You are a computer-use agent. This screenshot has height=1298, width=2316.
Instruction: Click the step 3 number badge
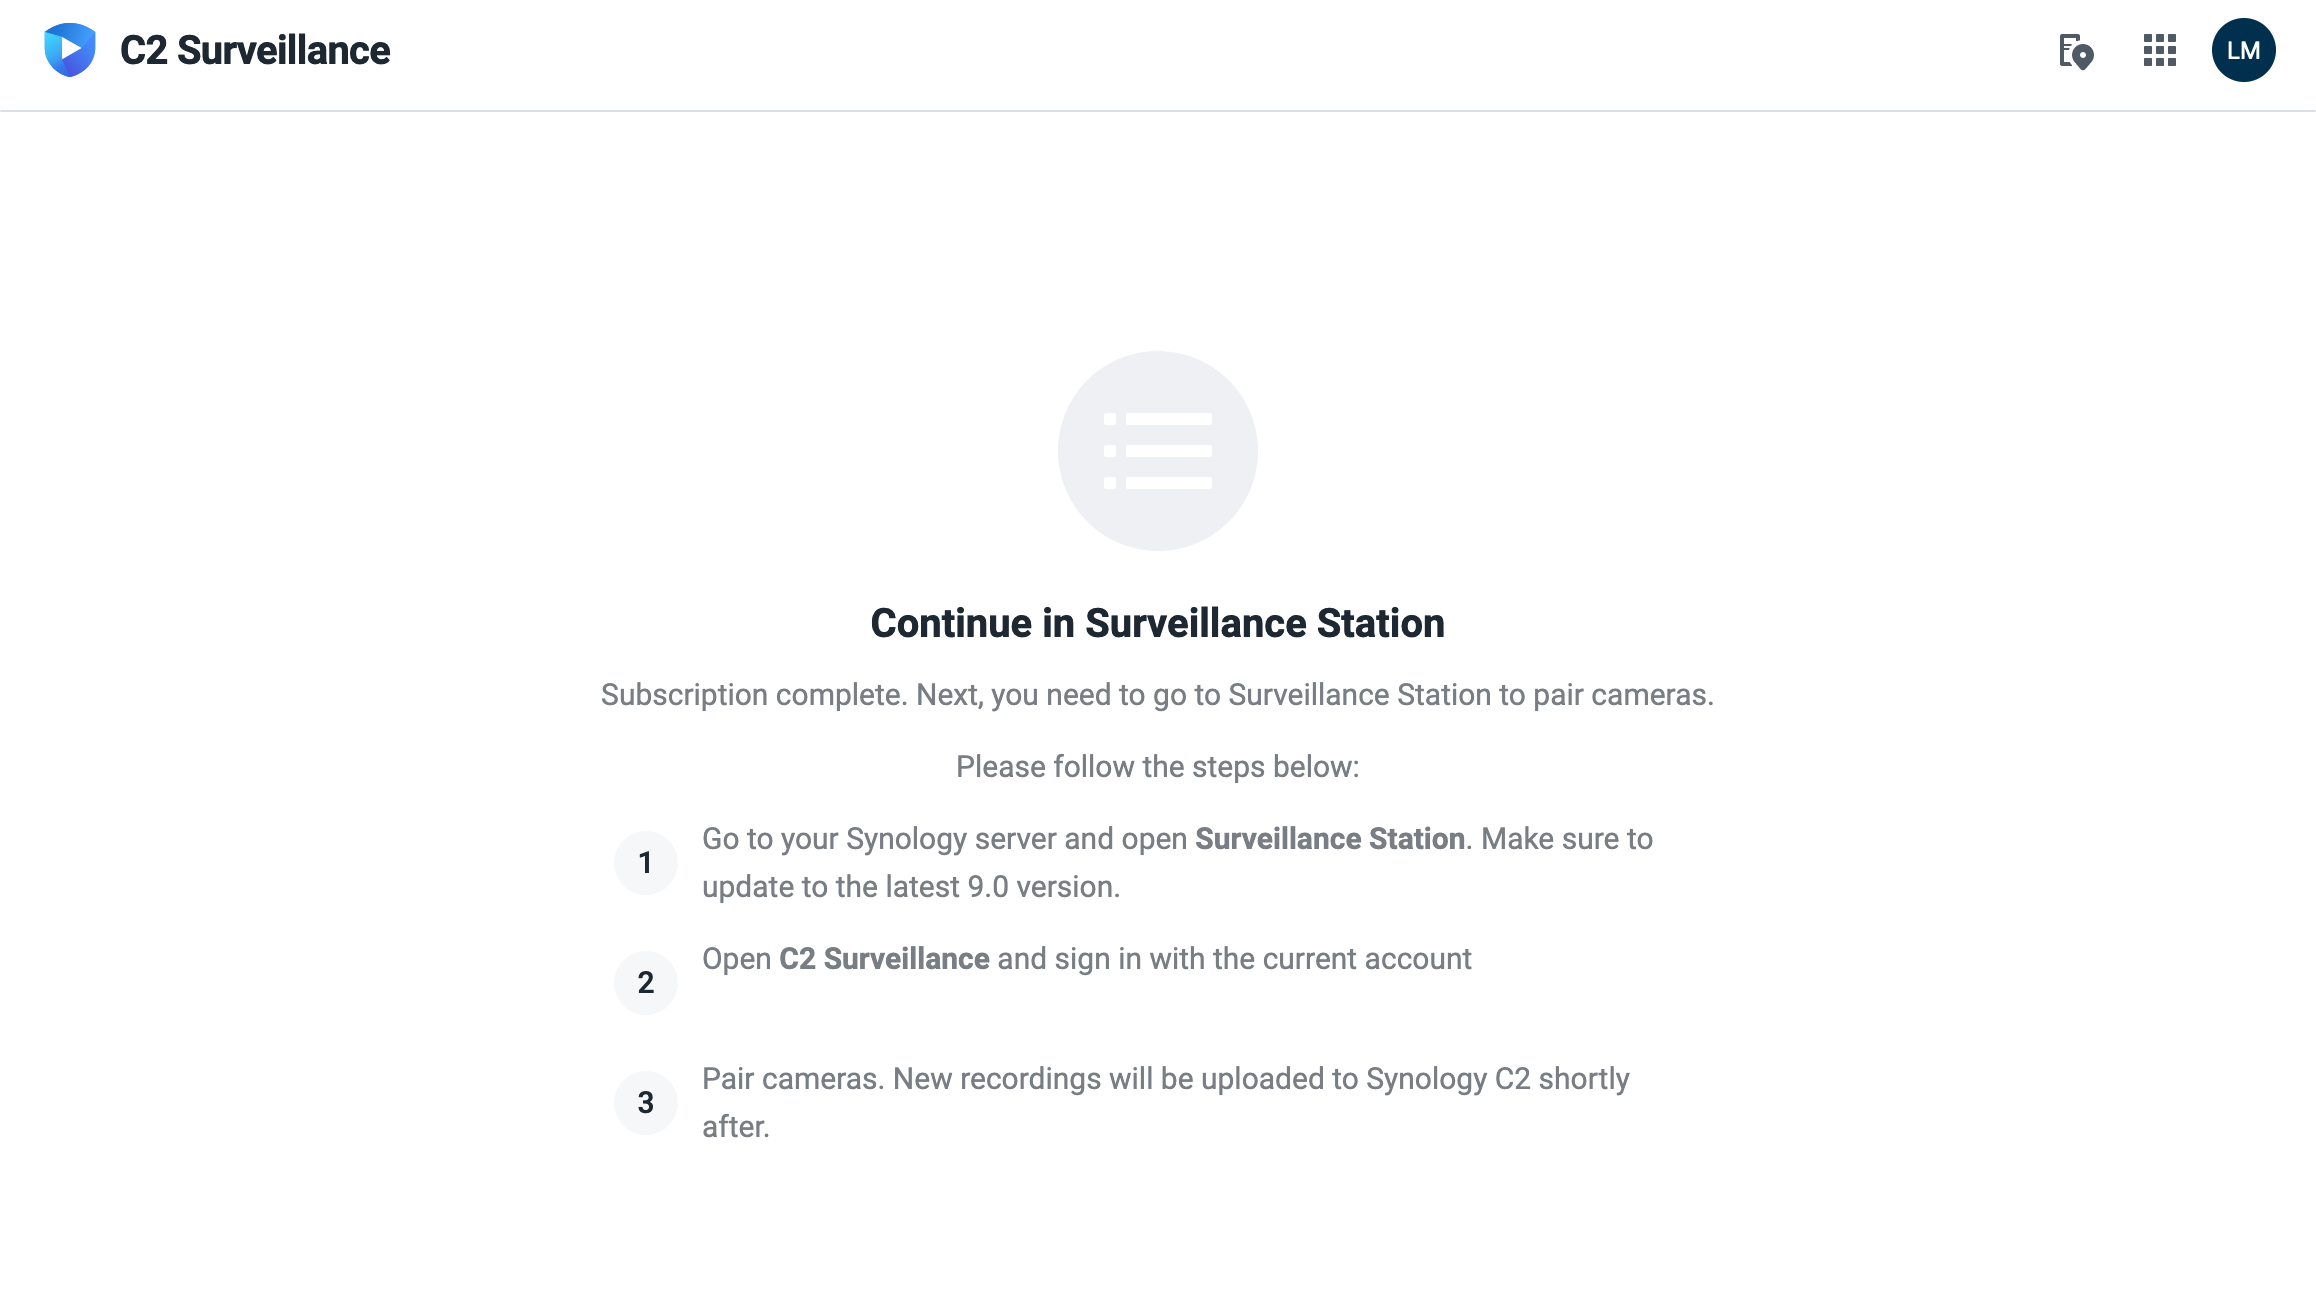coord(646,1103)
